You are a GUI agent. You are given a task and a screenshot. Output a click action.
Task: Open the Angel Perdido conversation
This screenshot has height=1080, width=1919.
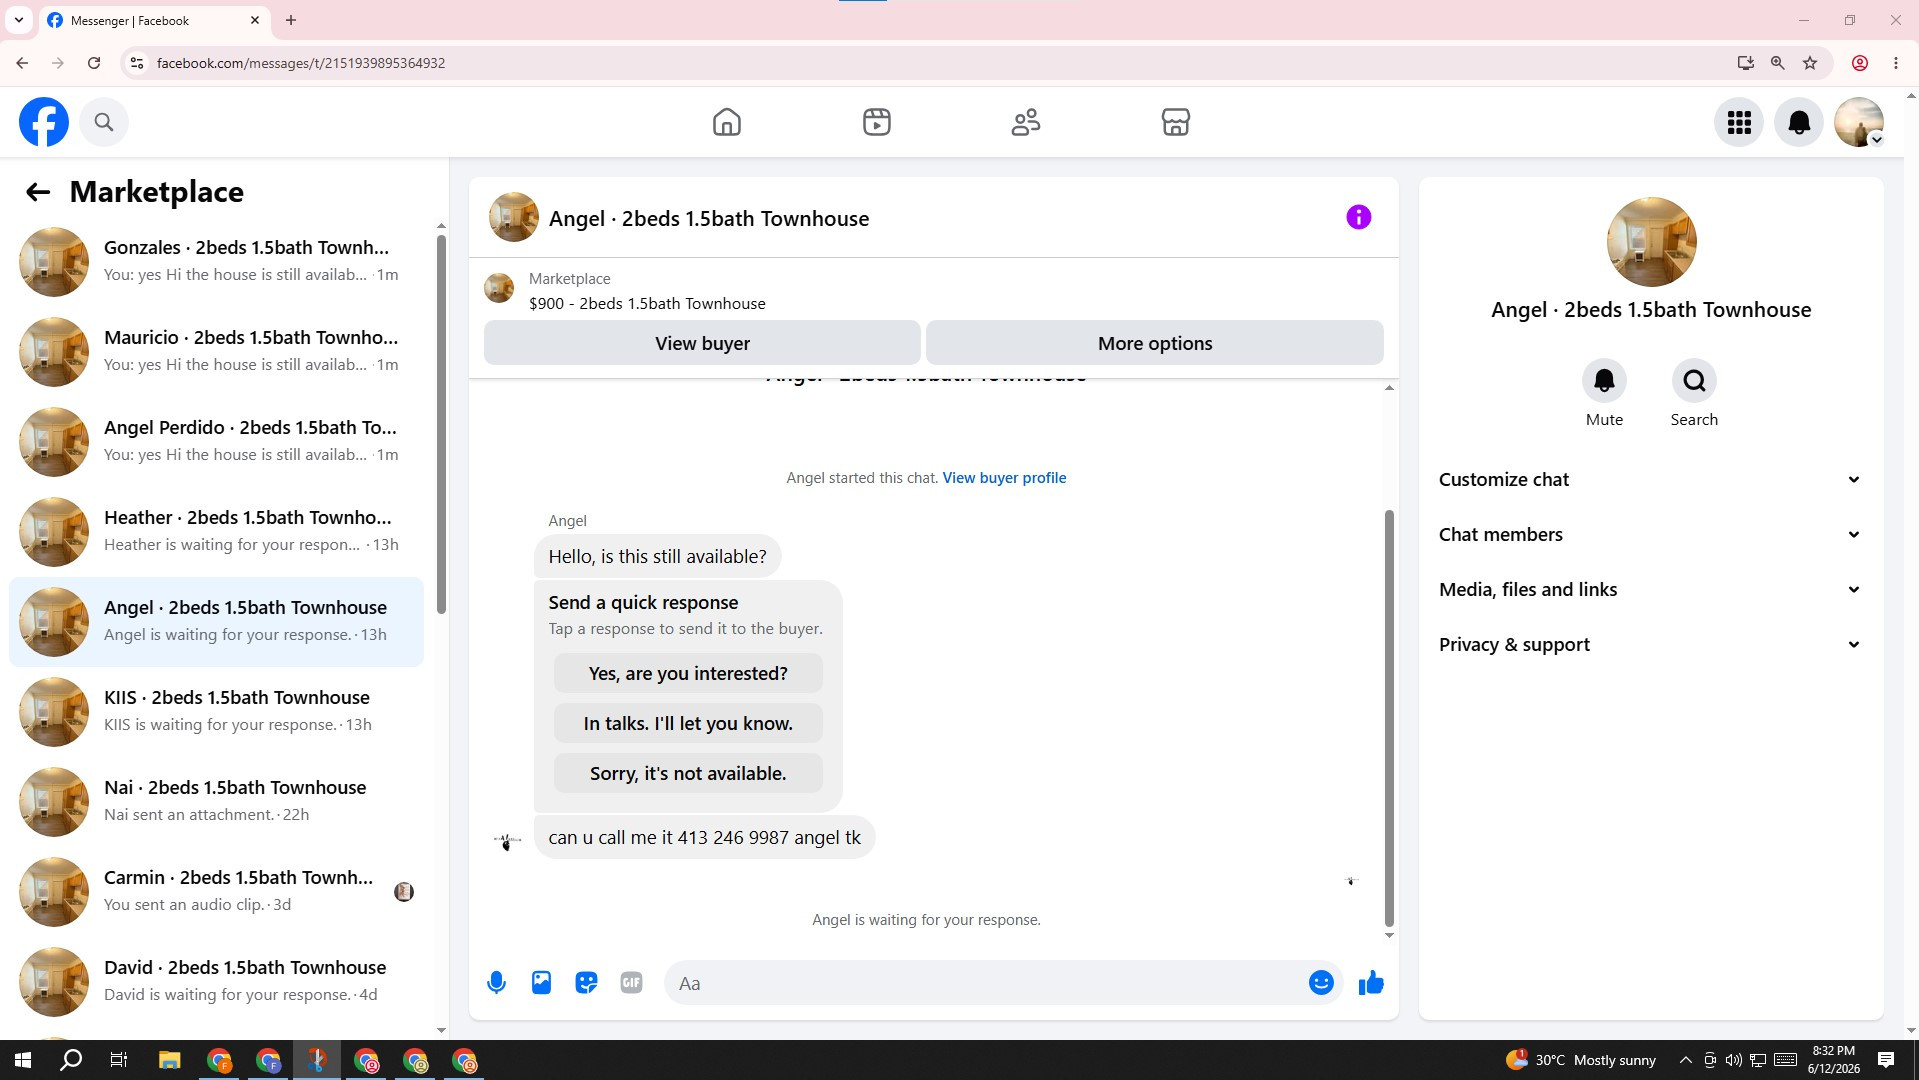pyautogui.click(x=216, y=442)
